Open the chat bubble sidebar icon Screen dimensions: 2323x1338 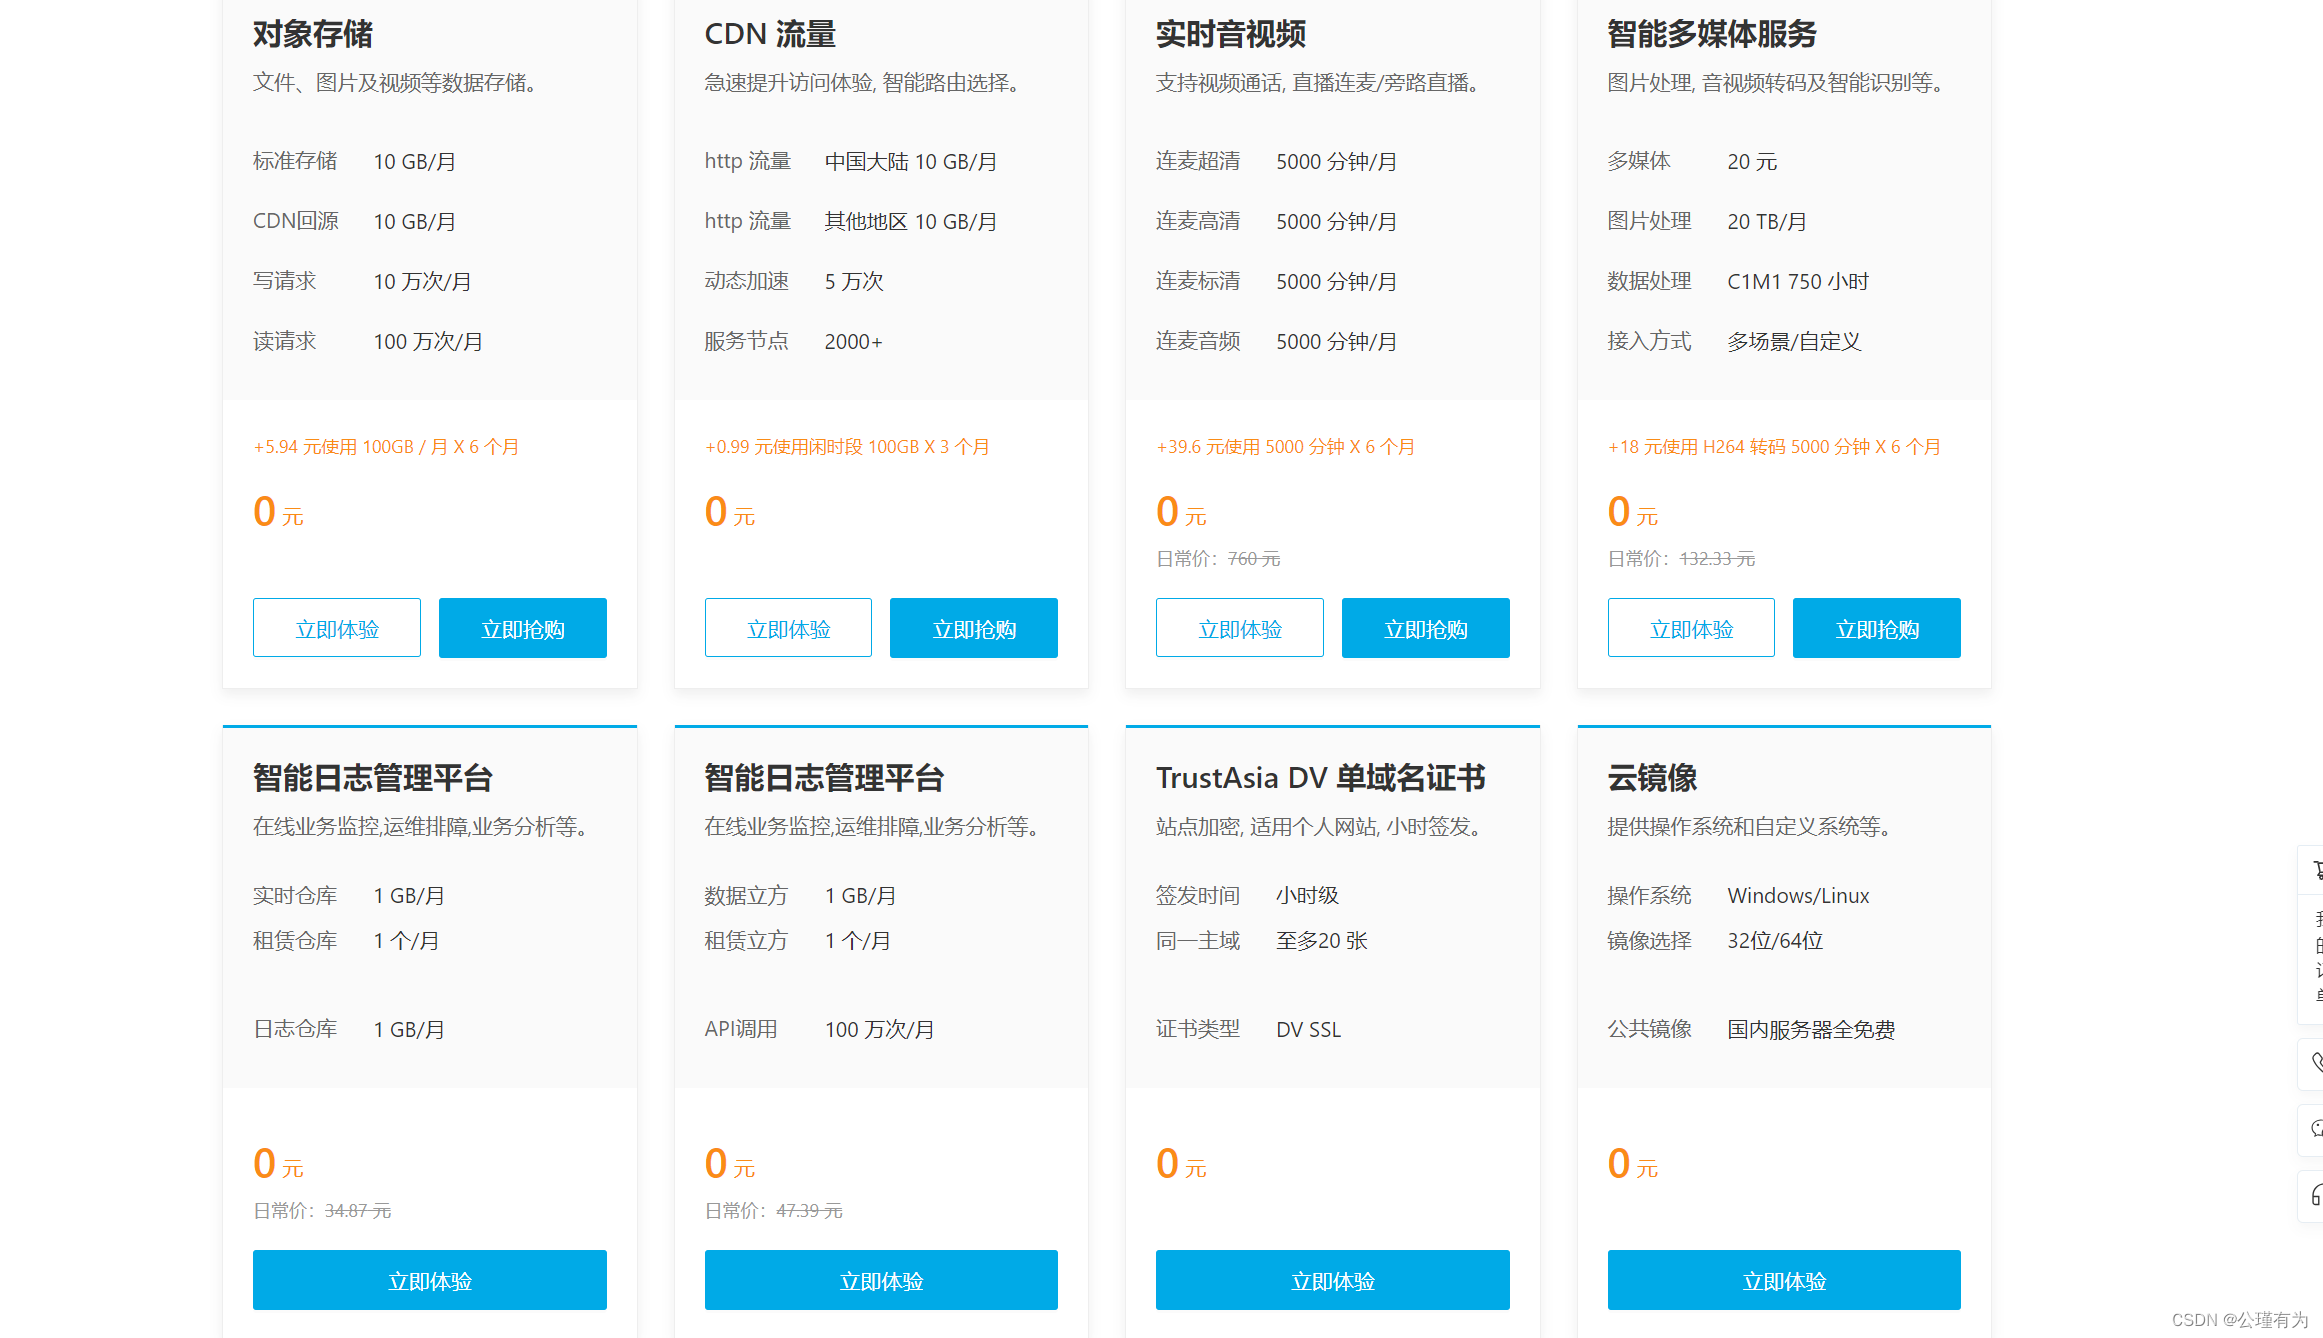pos(2315,1129)
